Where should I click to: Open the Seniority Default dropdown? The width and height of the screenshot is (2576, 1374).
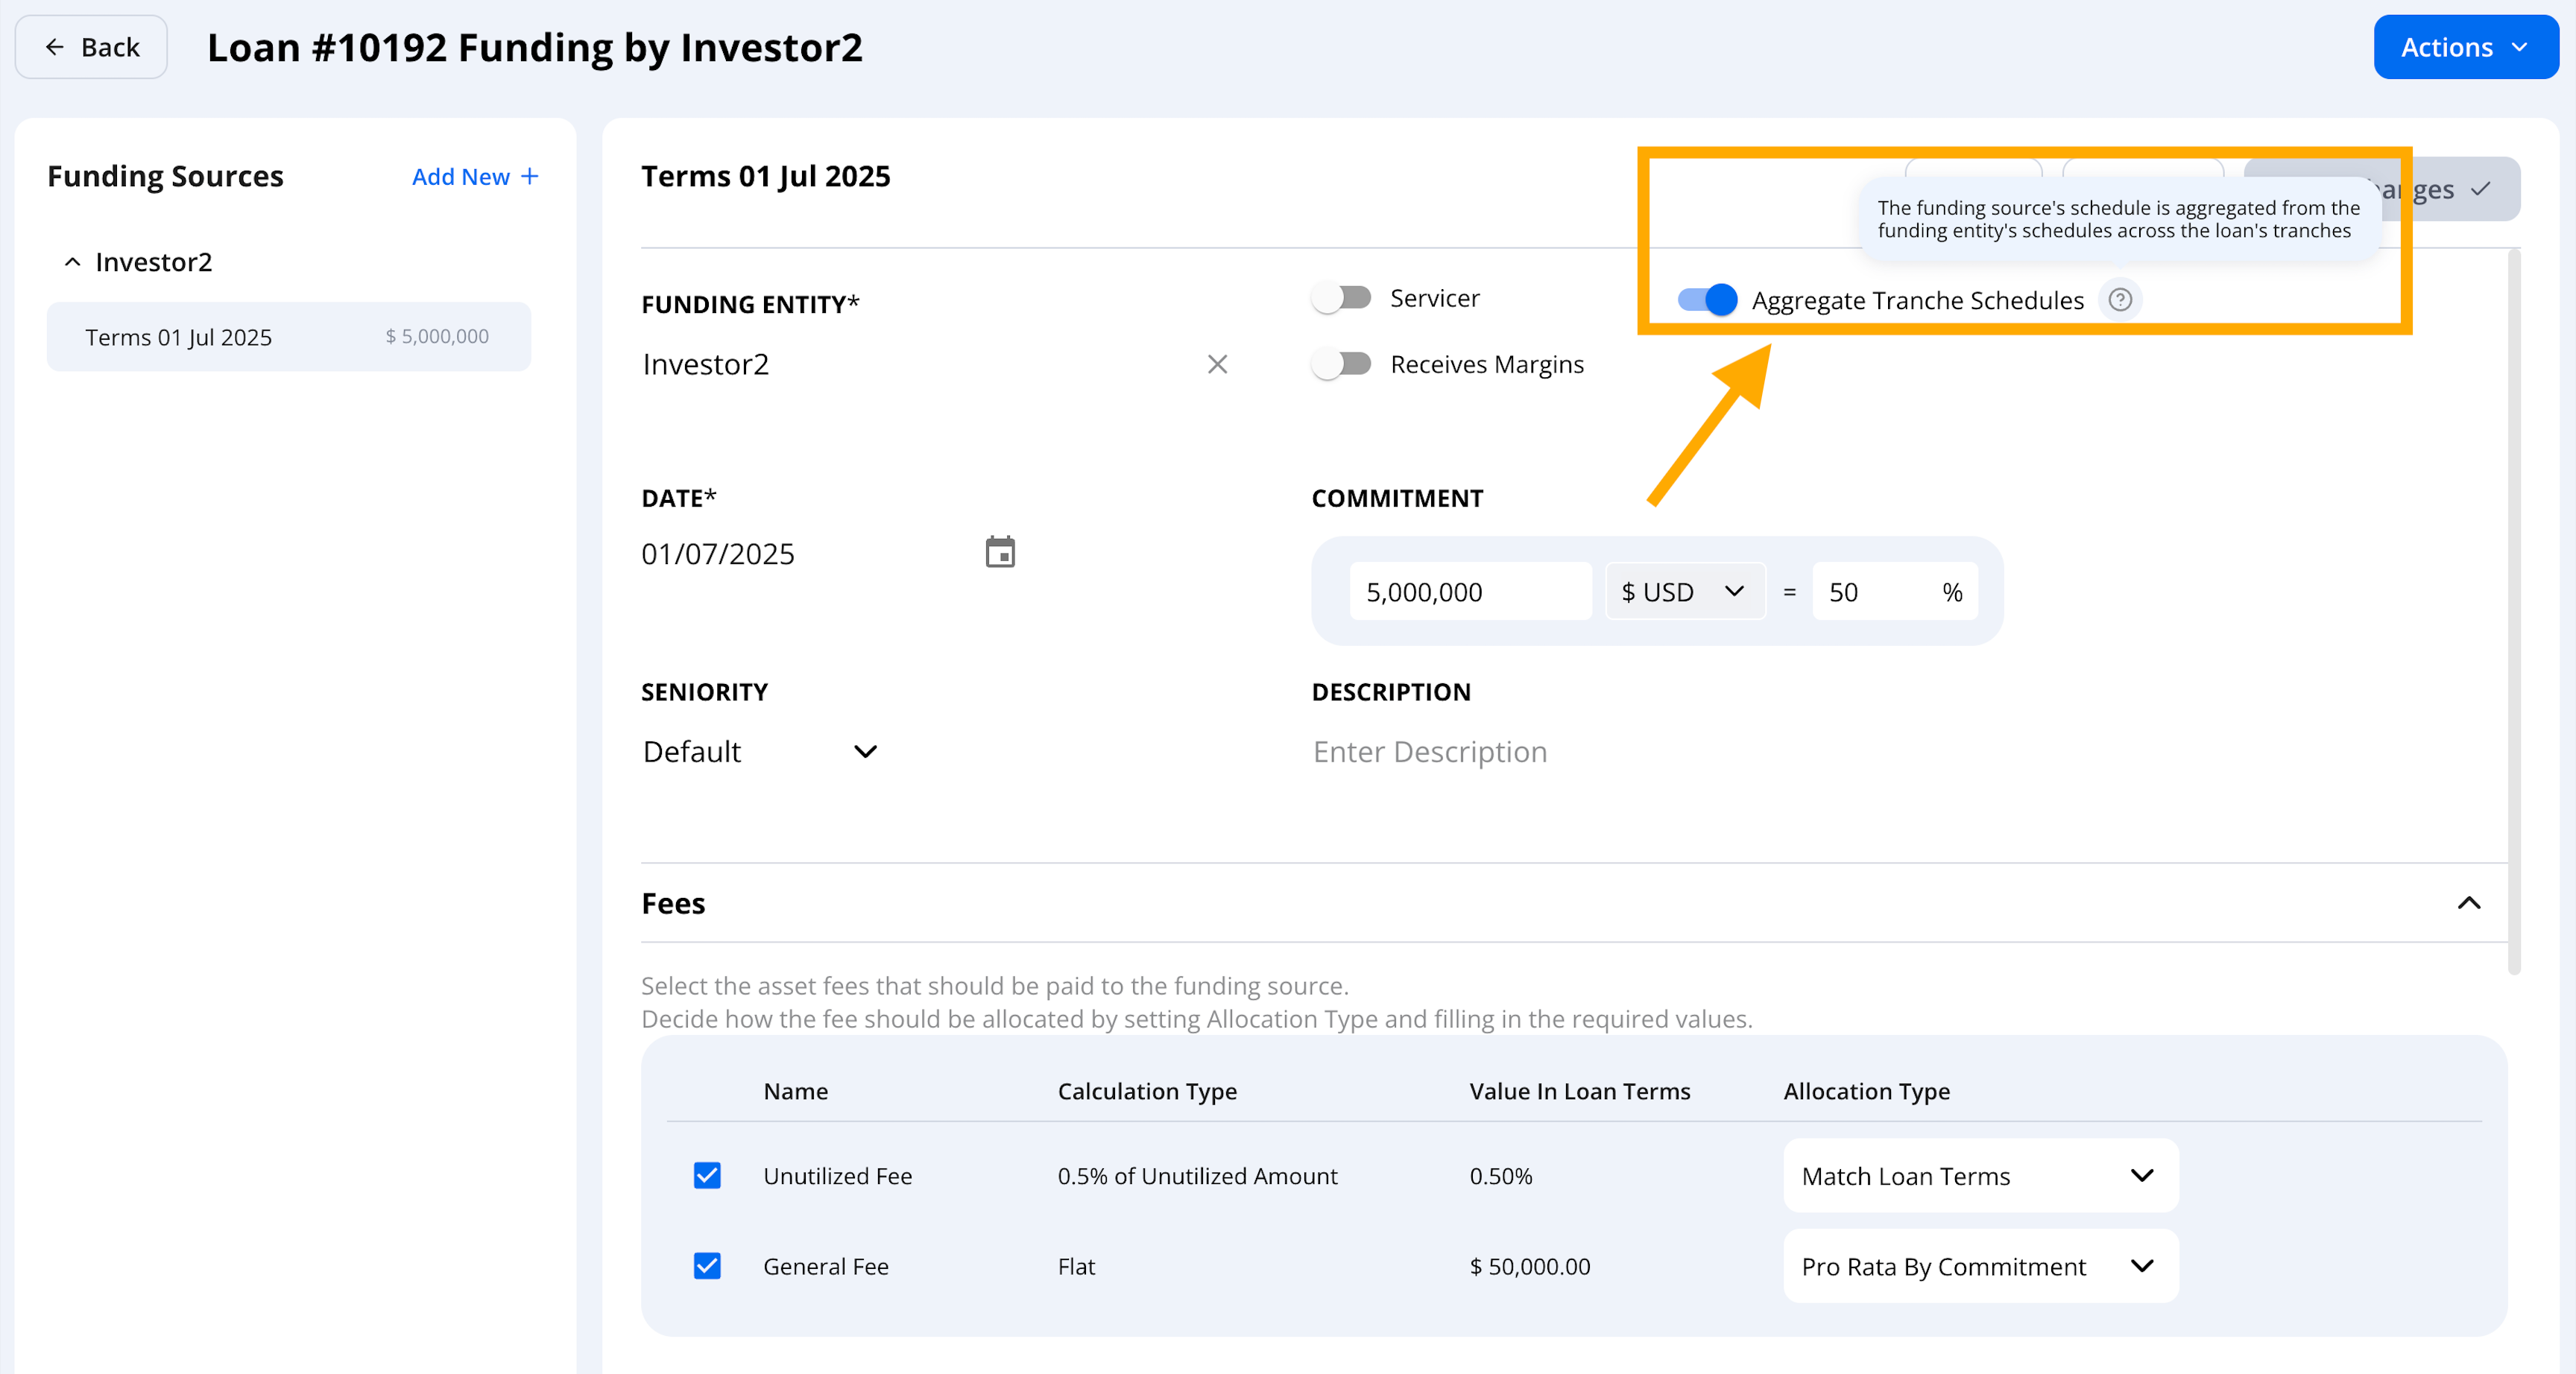[x=760, y=751]
